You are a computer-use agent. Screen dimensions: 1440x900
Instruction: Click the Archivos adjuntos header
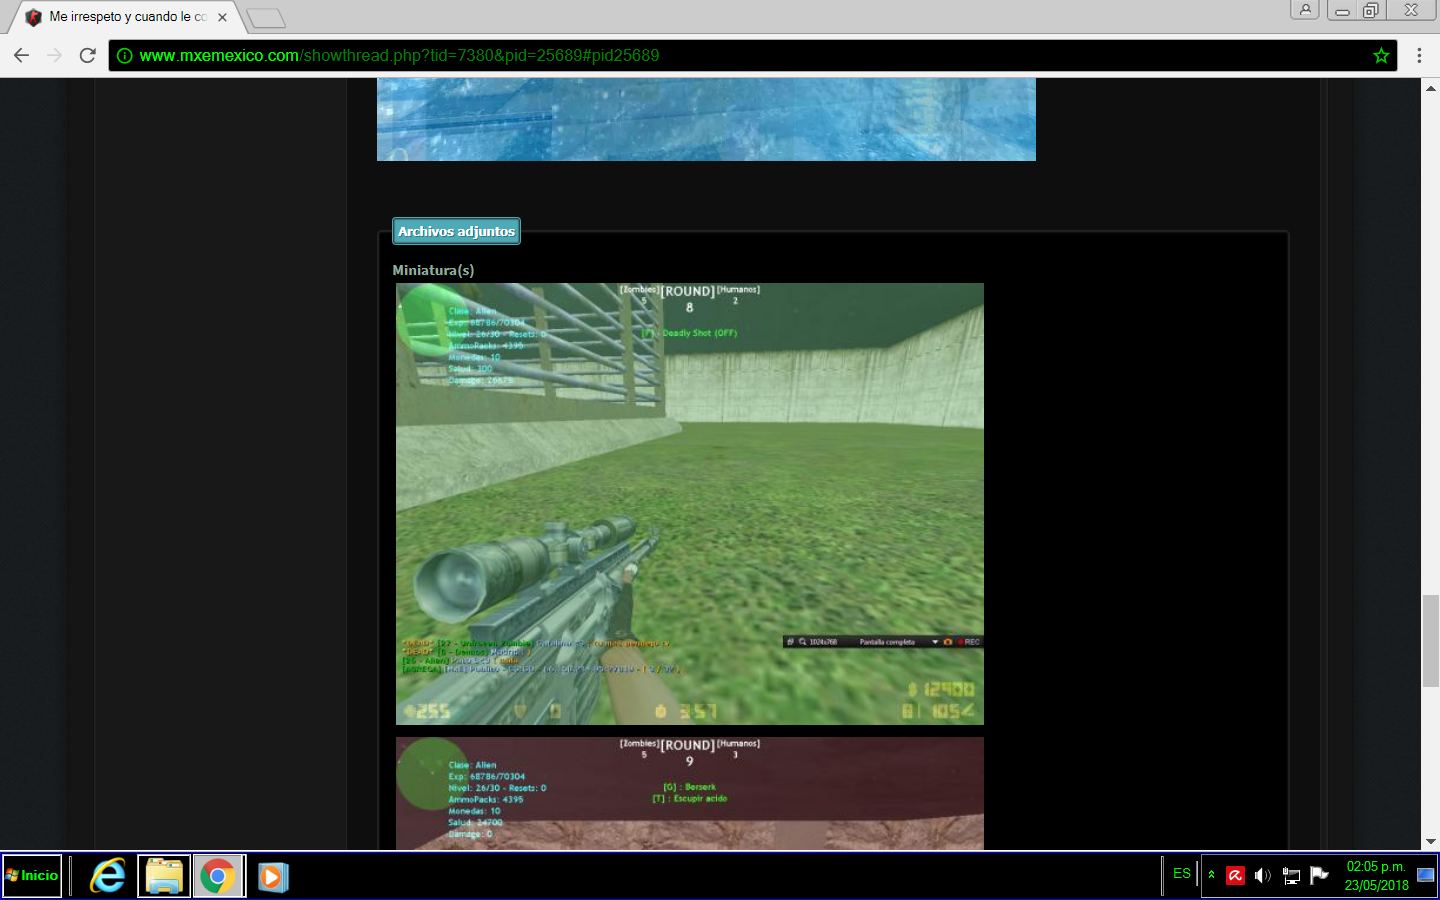tap(456, 231)
